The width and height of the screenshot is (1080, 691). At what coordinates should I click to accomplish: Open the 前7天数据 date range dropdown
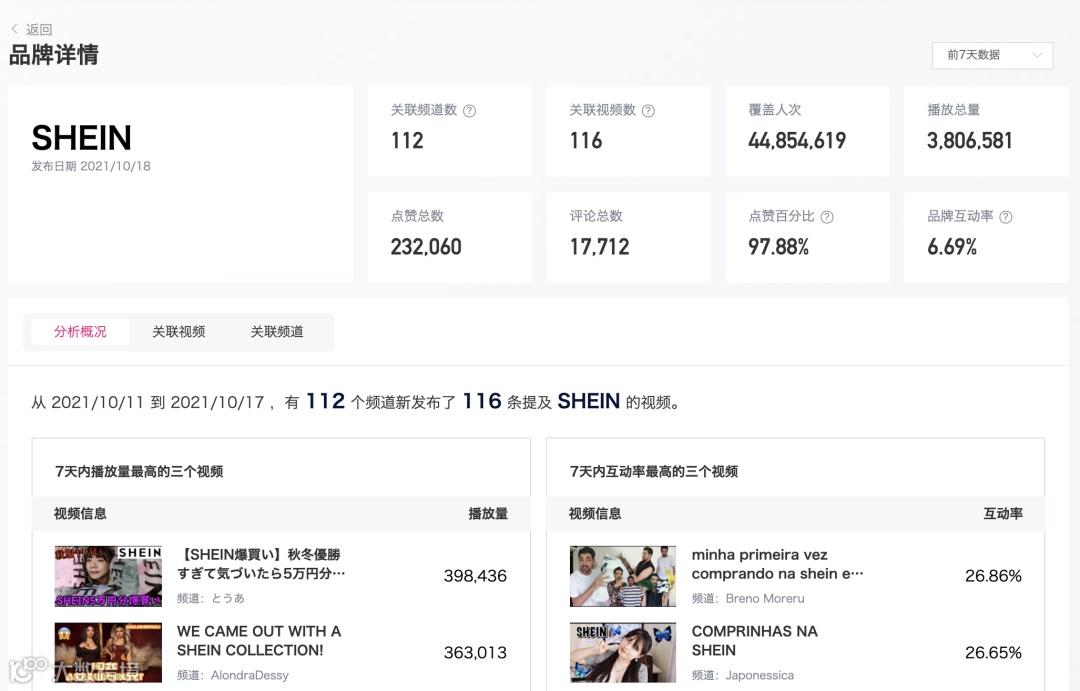992,55
